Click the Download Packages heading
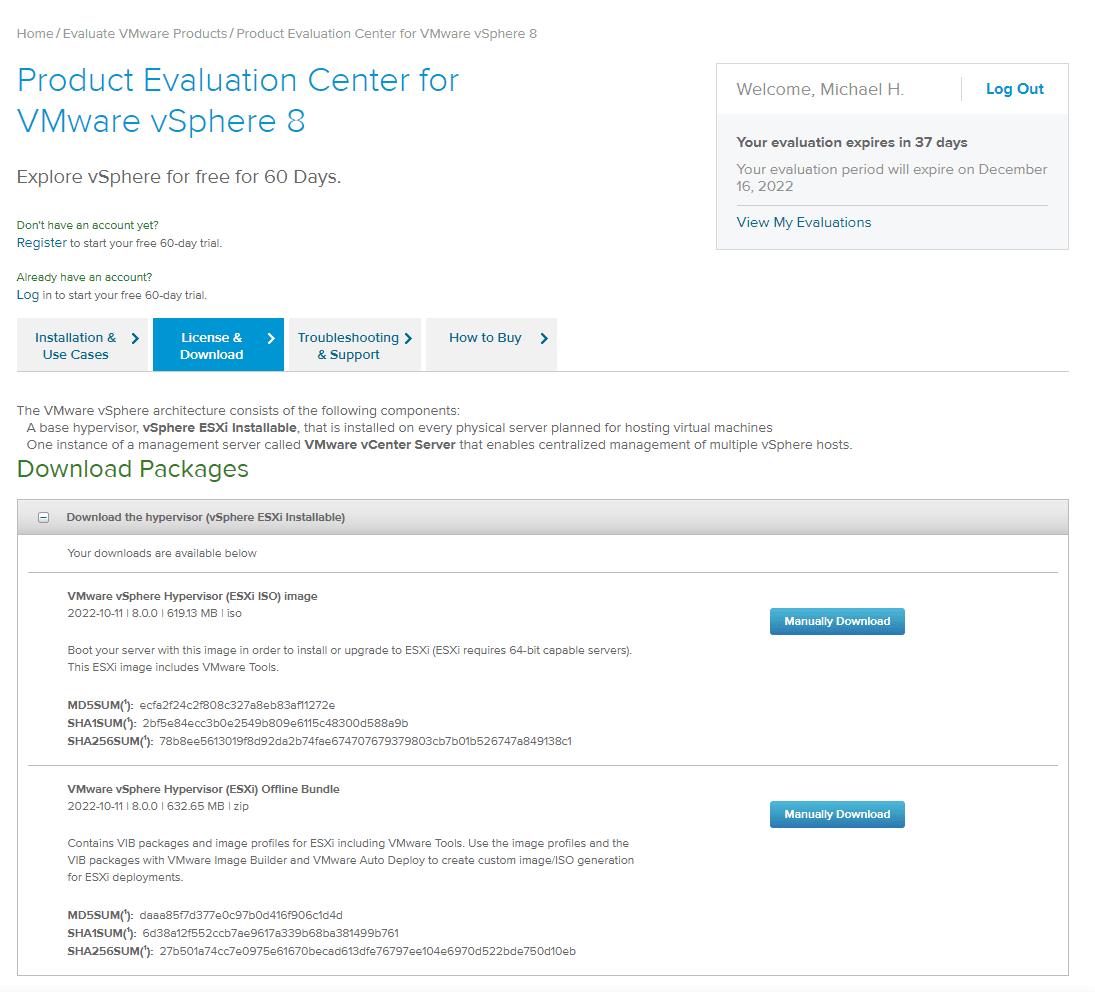 [133, 469]
